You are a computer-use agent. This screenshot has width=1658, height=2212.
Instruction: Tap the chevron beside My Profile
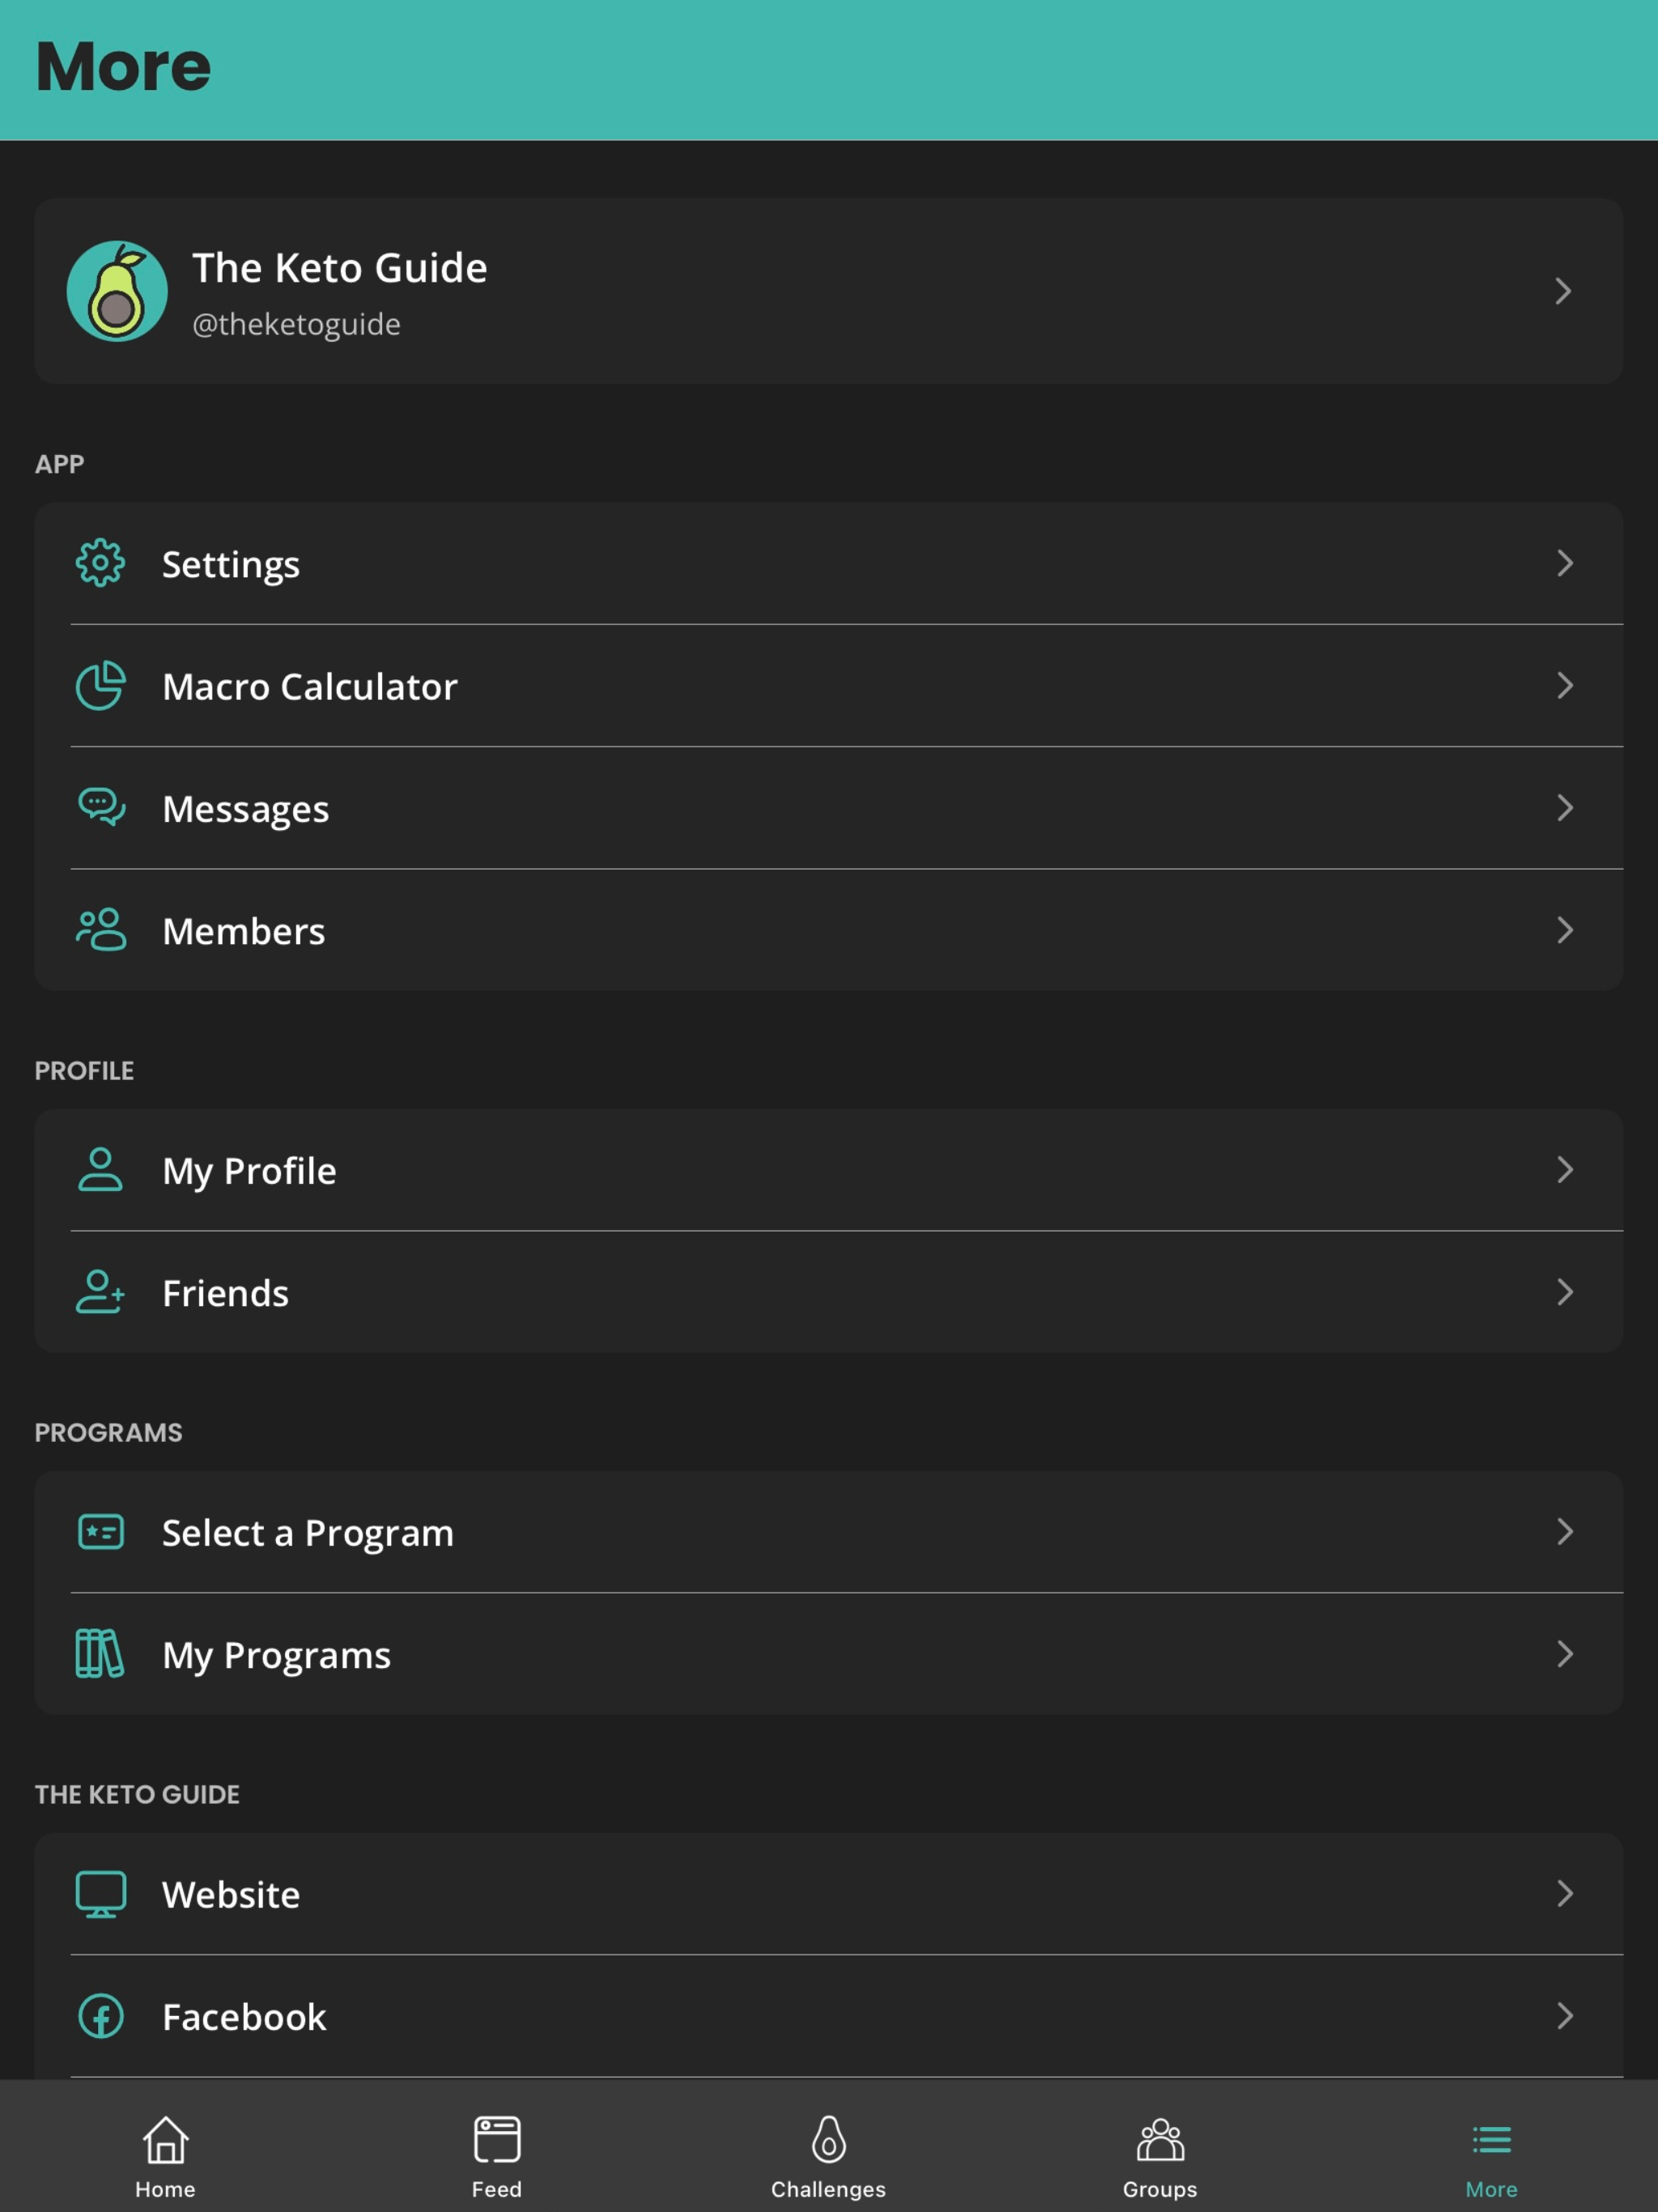click(1565, 1169)
